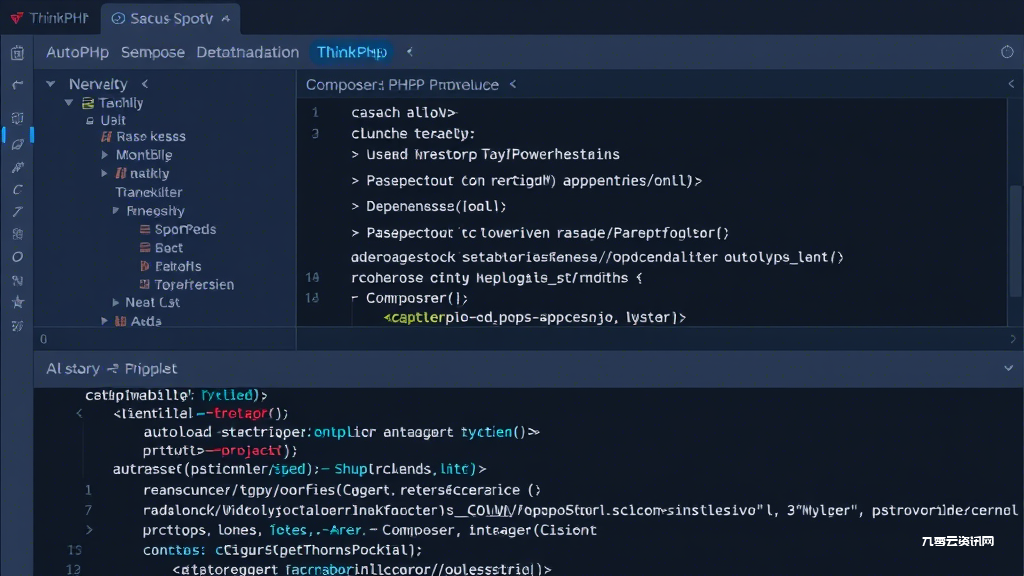
Task: Click the autoload stactrioper code line
Action: pos(342,432)
